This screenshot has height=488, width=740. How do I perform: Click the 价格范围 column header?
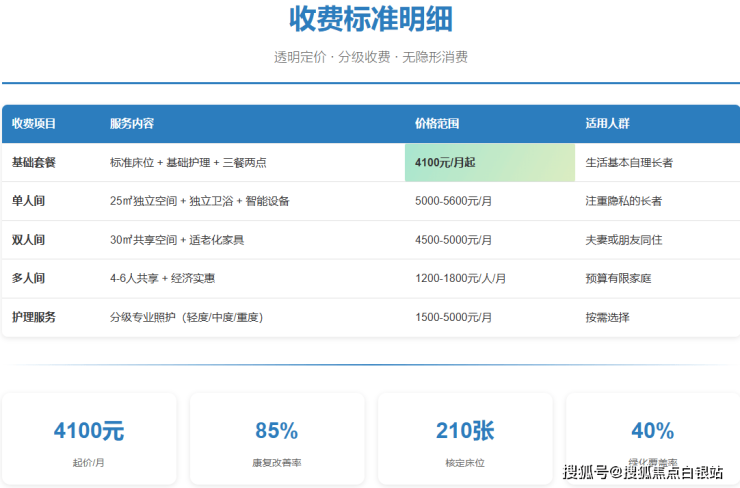[437, 124]
